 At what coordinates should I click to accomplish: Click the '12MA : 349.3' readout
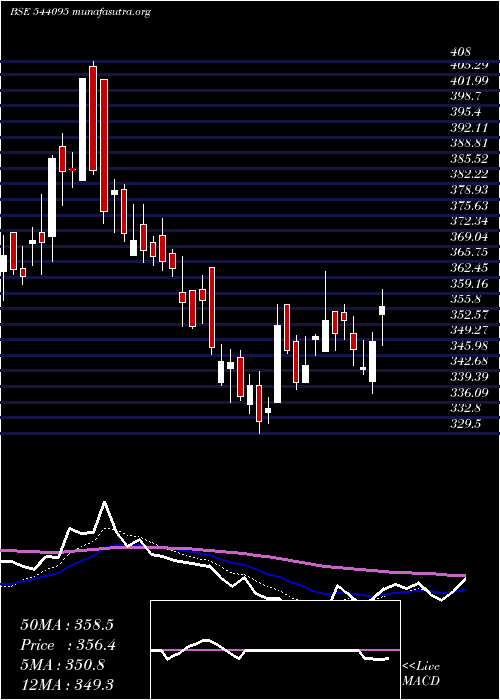(67, 685)
